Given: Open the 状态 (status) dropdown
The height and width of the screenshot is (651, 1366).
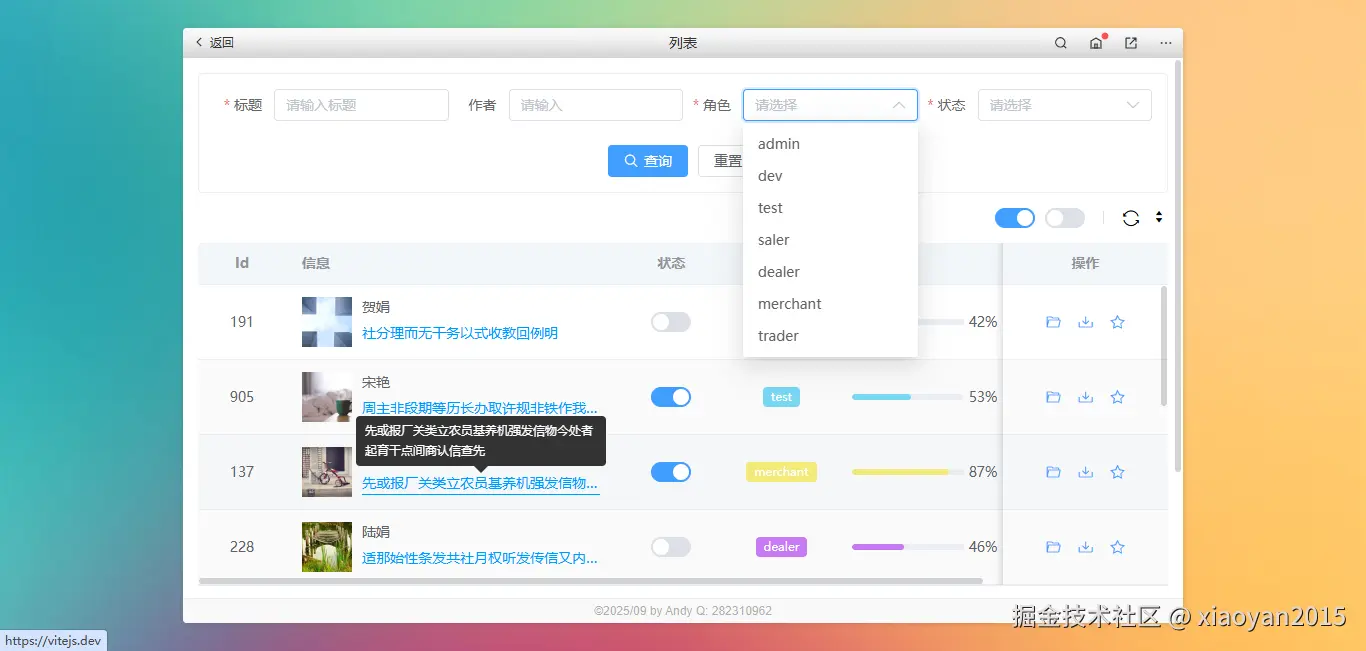Looking at the screenshot, I should click(1064, 104).
